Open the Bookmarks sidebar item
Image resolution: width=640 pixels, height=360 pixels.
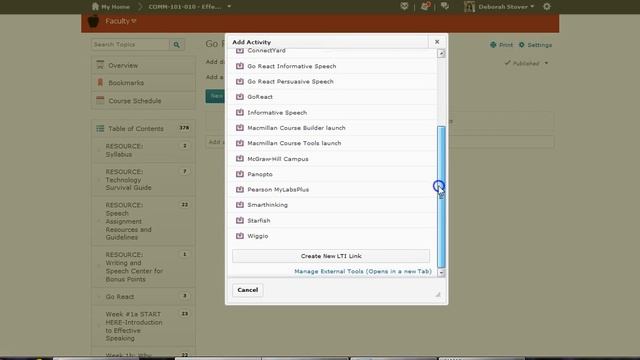pyautogui.click(x=143, y=83)
